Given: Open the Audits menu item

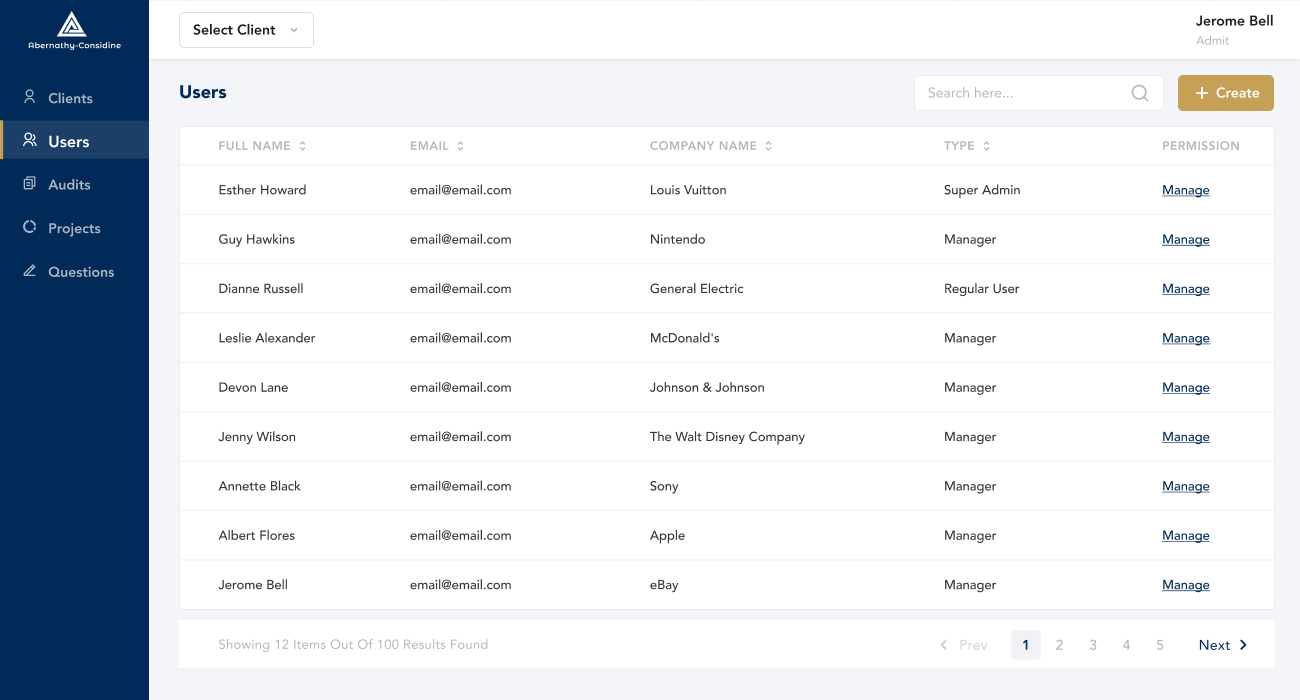Looking at the screenshot, I should (x=69, y=185).
